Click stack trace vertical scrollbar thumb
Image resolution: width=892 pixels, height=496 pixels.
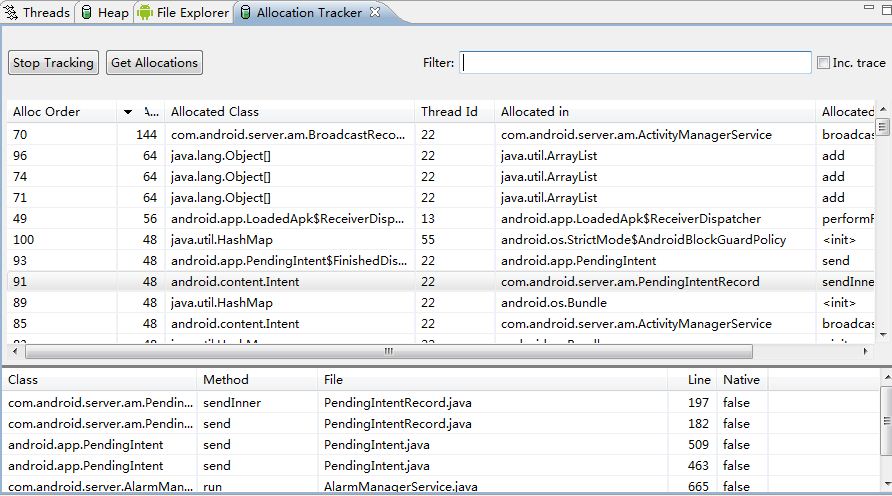[886, 421]
